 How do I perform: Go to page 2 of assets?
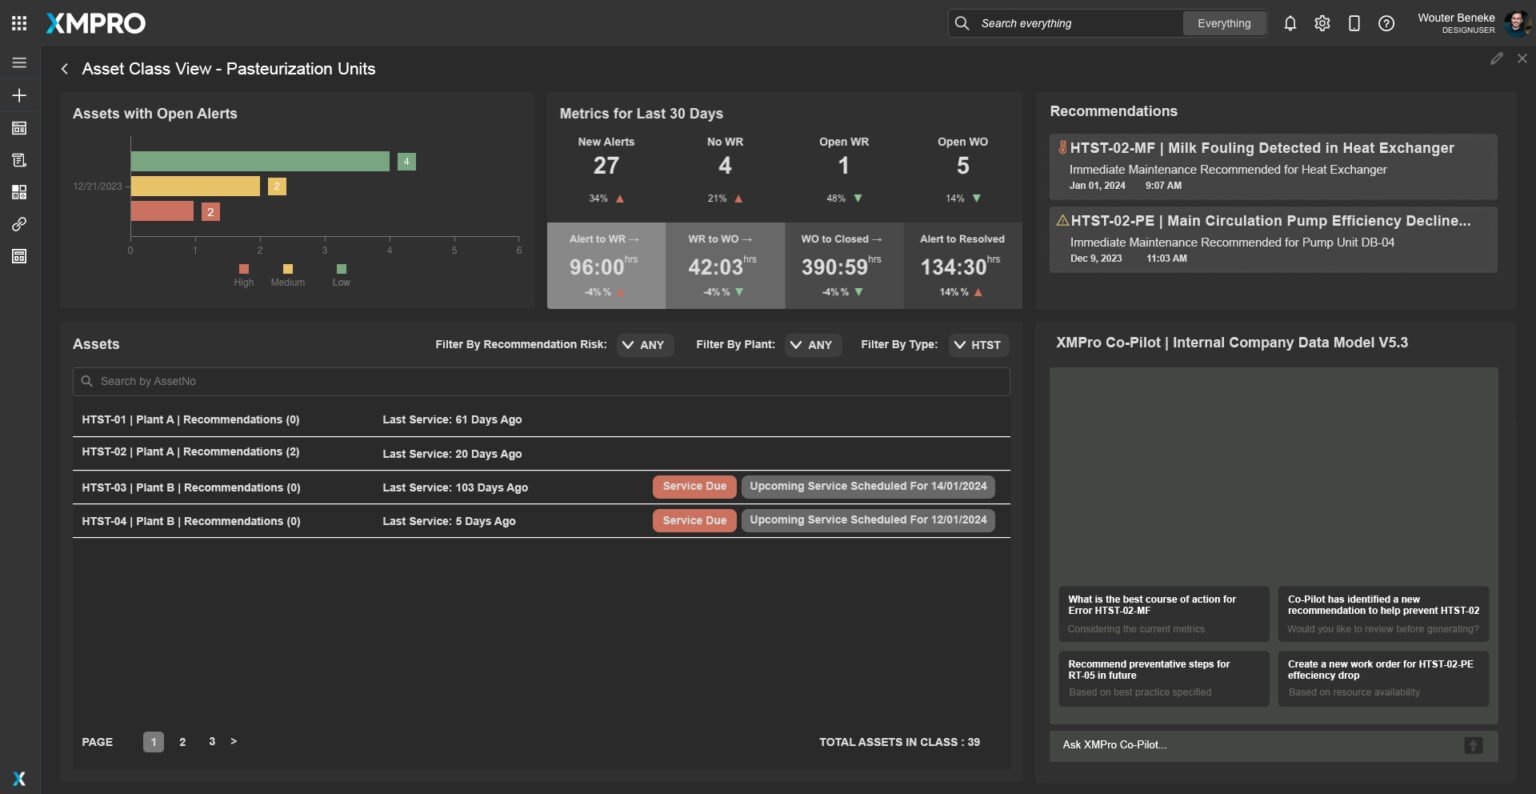[182, 742]
